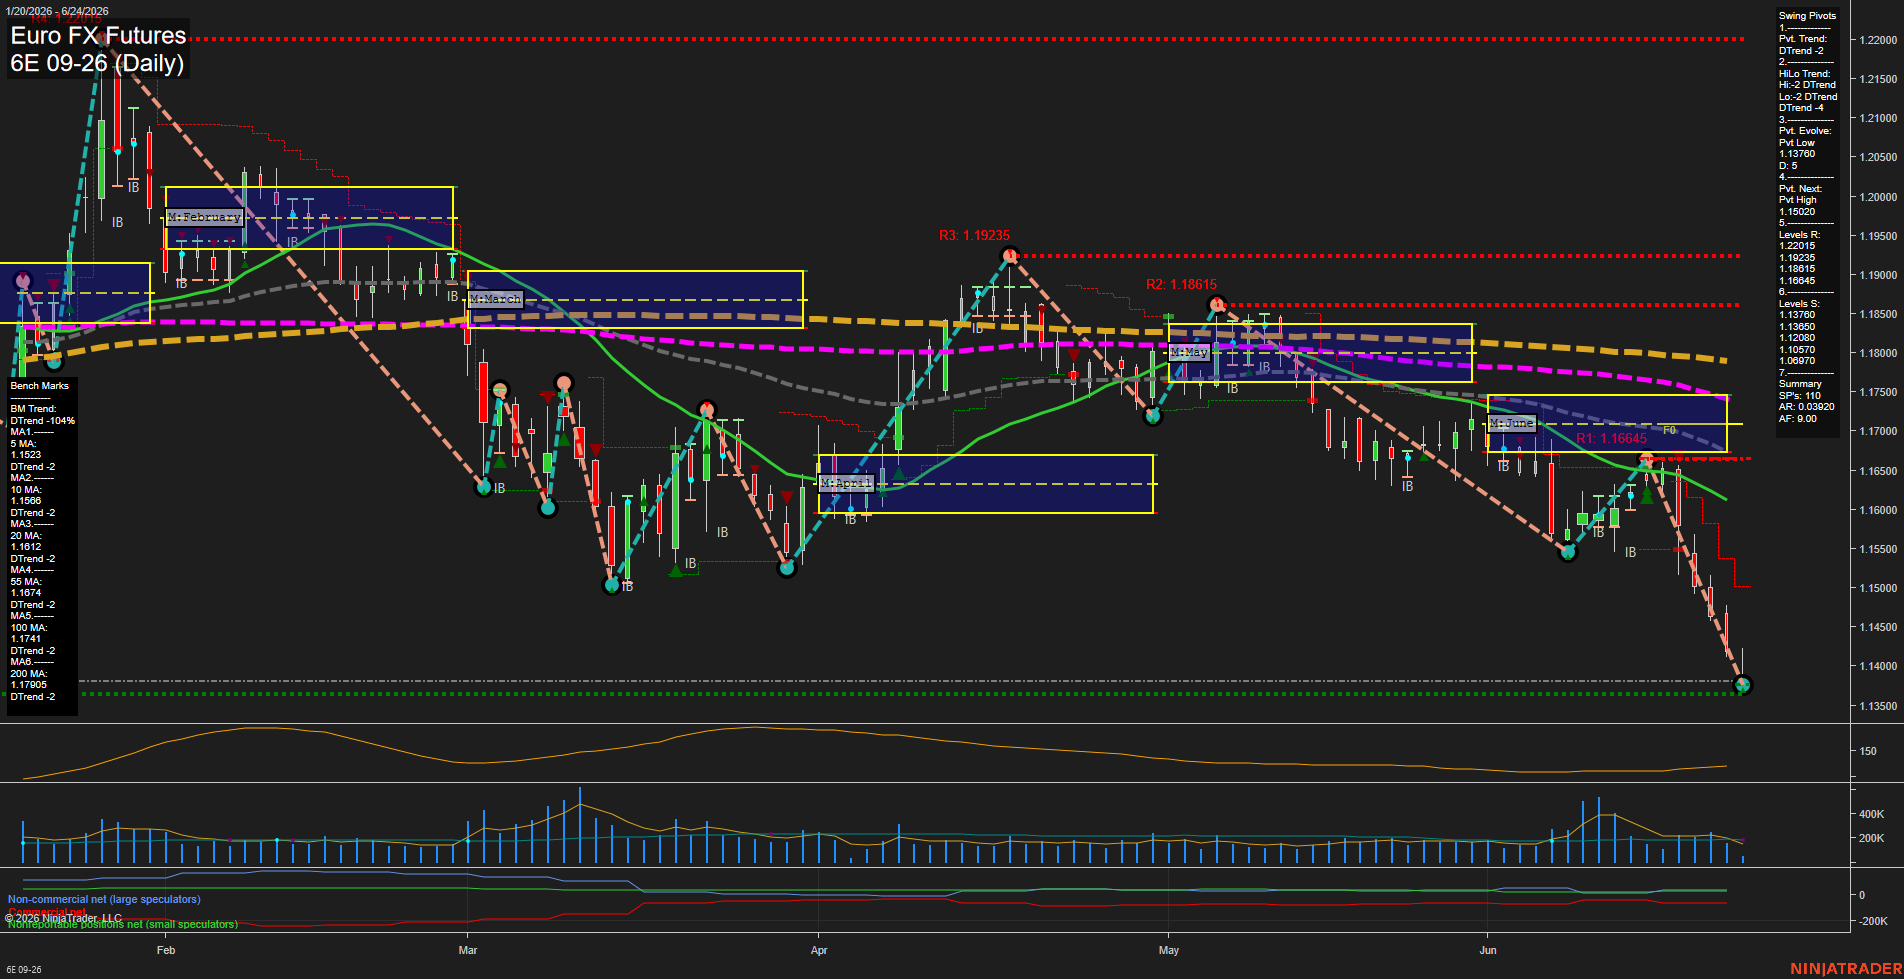Viewport: 1904px width, 979px height.
Task: Click the May label on the time axis
Action: coord(1169,950)
